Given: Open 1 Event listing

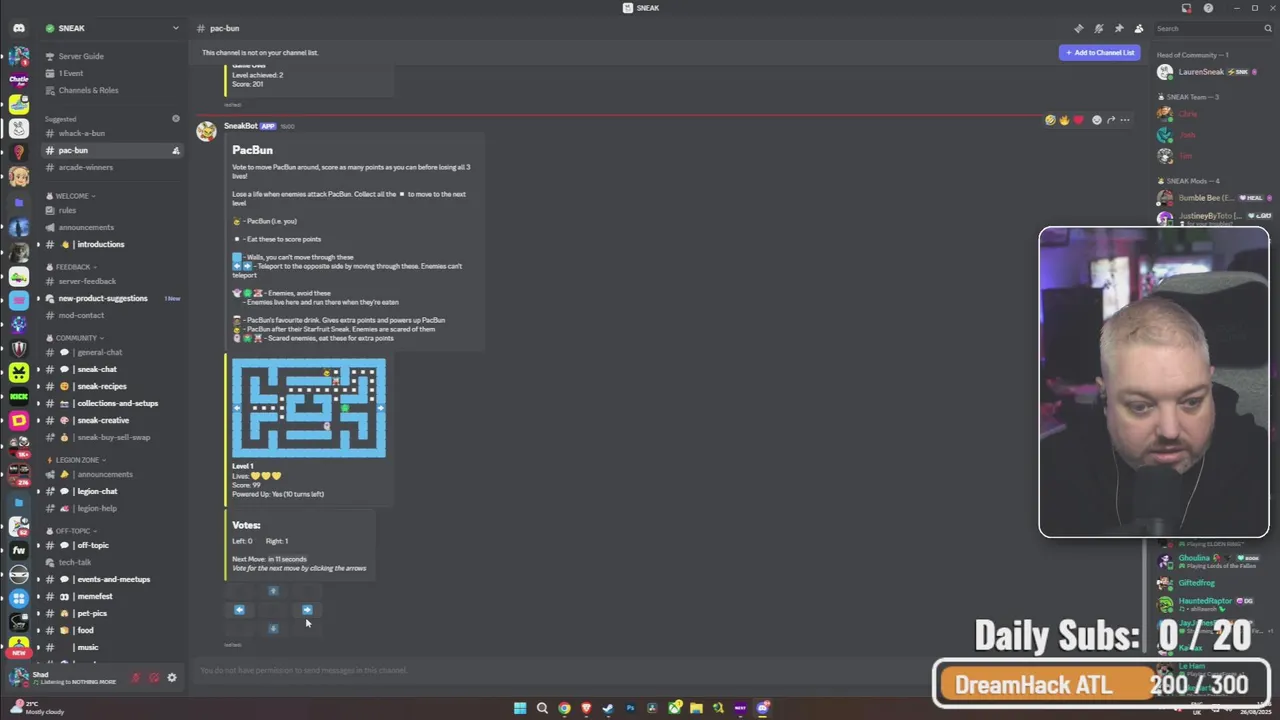Looking at the screenshot, I should pyautogui.click(x=110, y=73).
